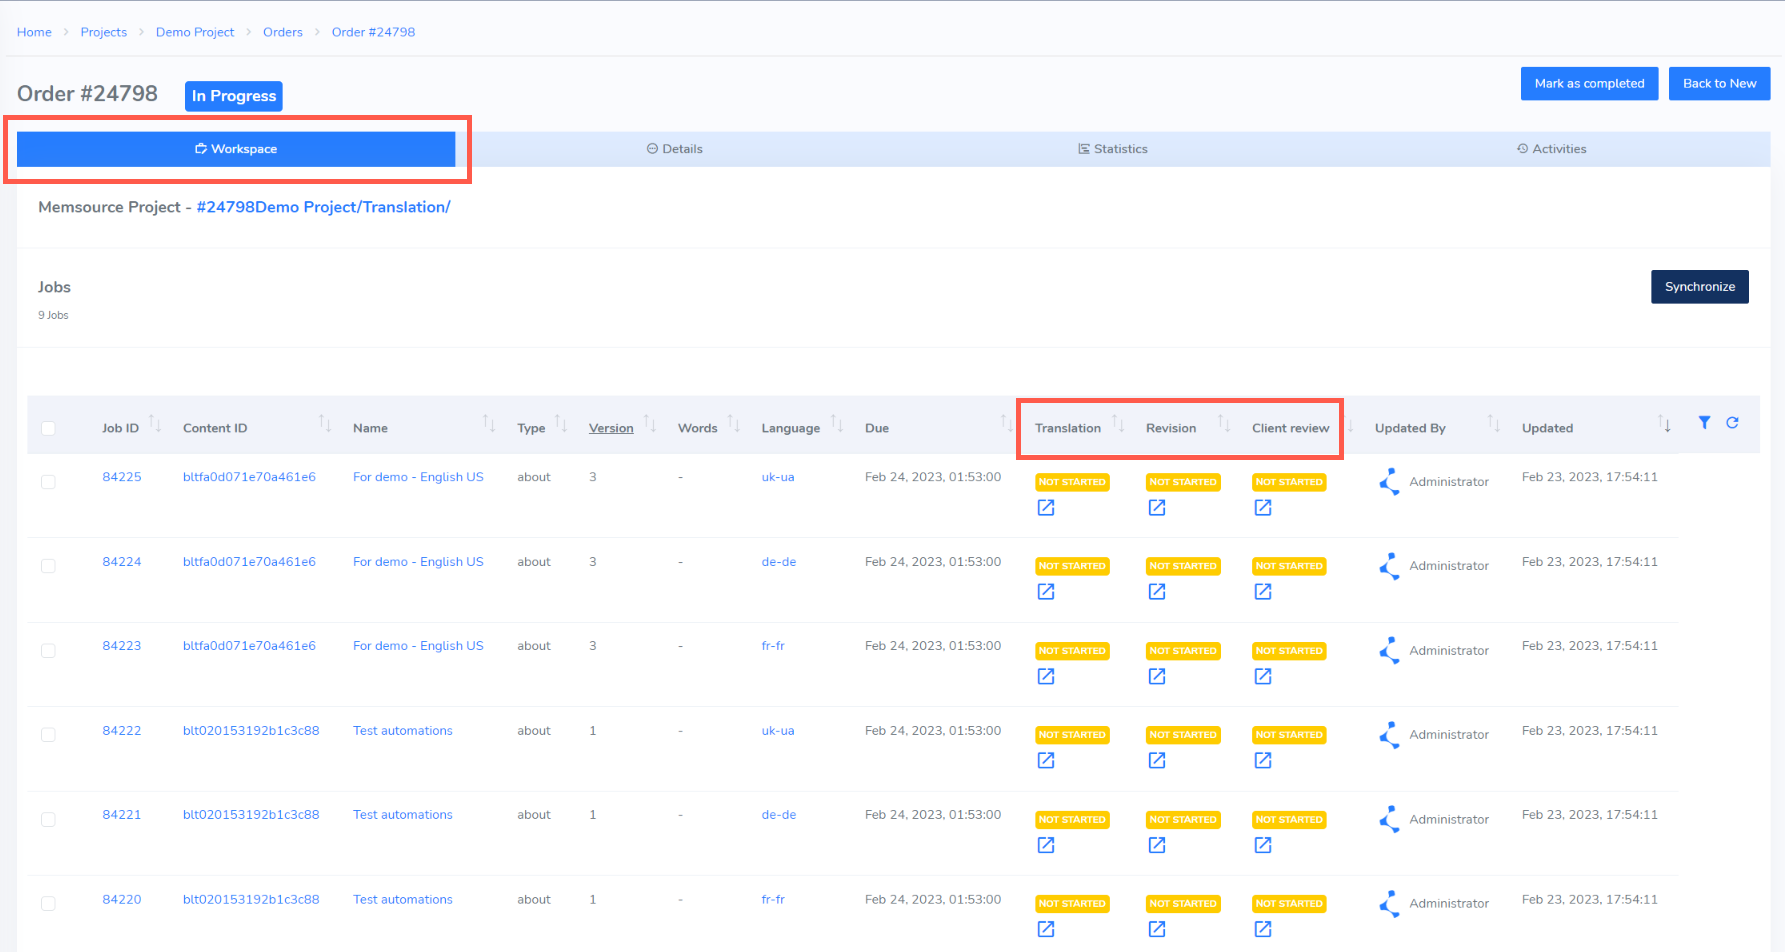Click Administrator avatar icon in job 84222 row
Image resolution: width=1785 pixels, height=952 pixels.
(1389, 735)
